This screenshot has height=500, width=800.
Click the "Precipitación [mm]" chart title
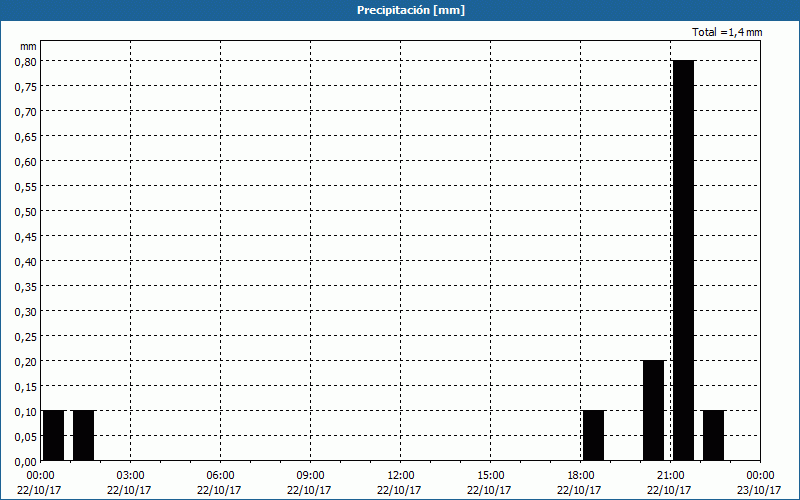click(411, 10)
